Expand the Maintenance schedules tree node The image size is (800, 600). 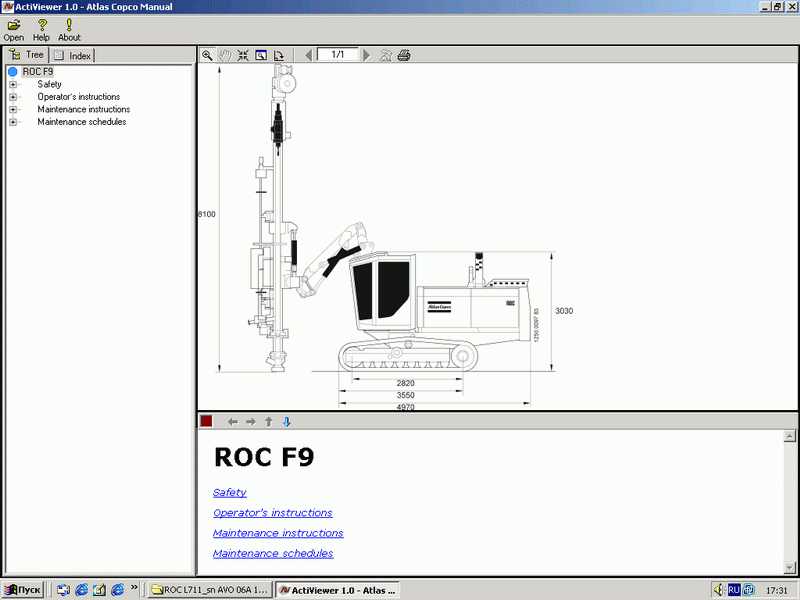(x=13, y=122)
